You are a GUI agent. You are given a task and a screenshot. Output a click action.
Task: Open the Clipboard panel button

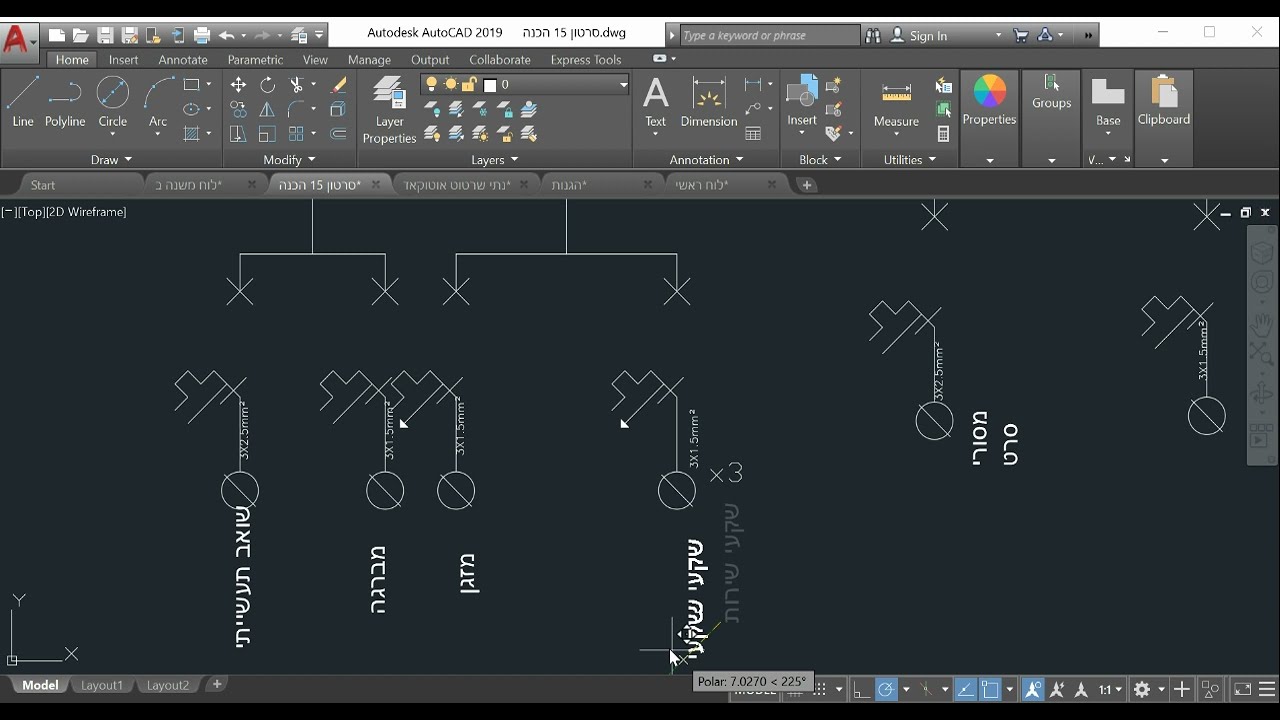[x=1164, y=118]
